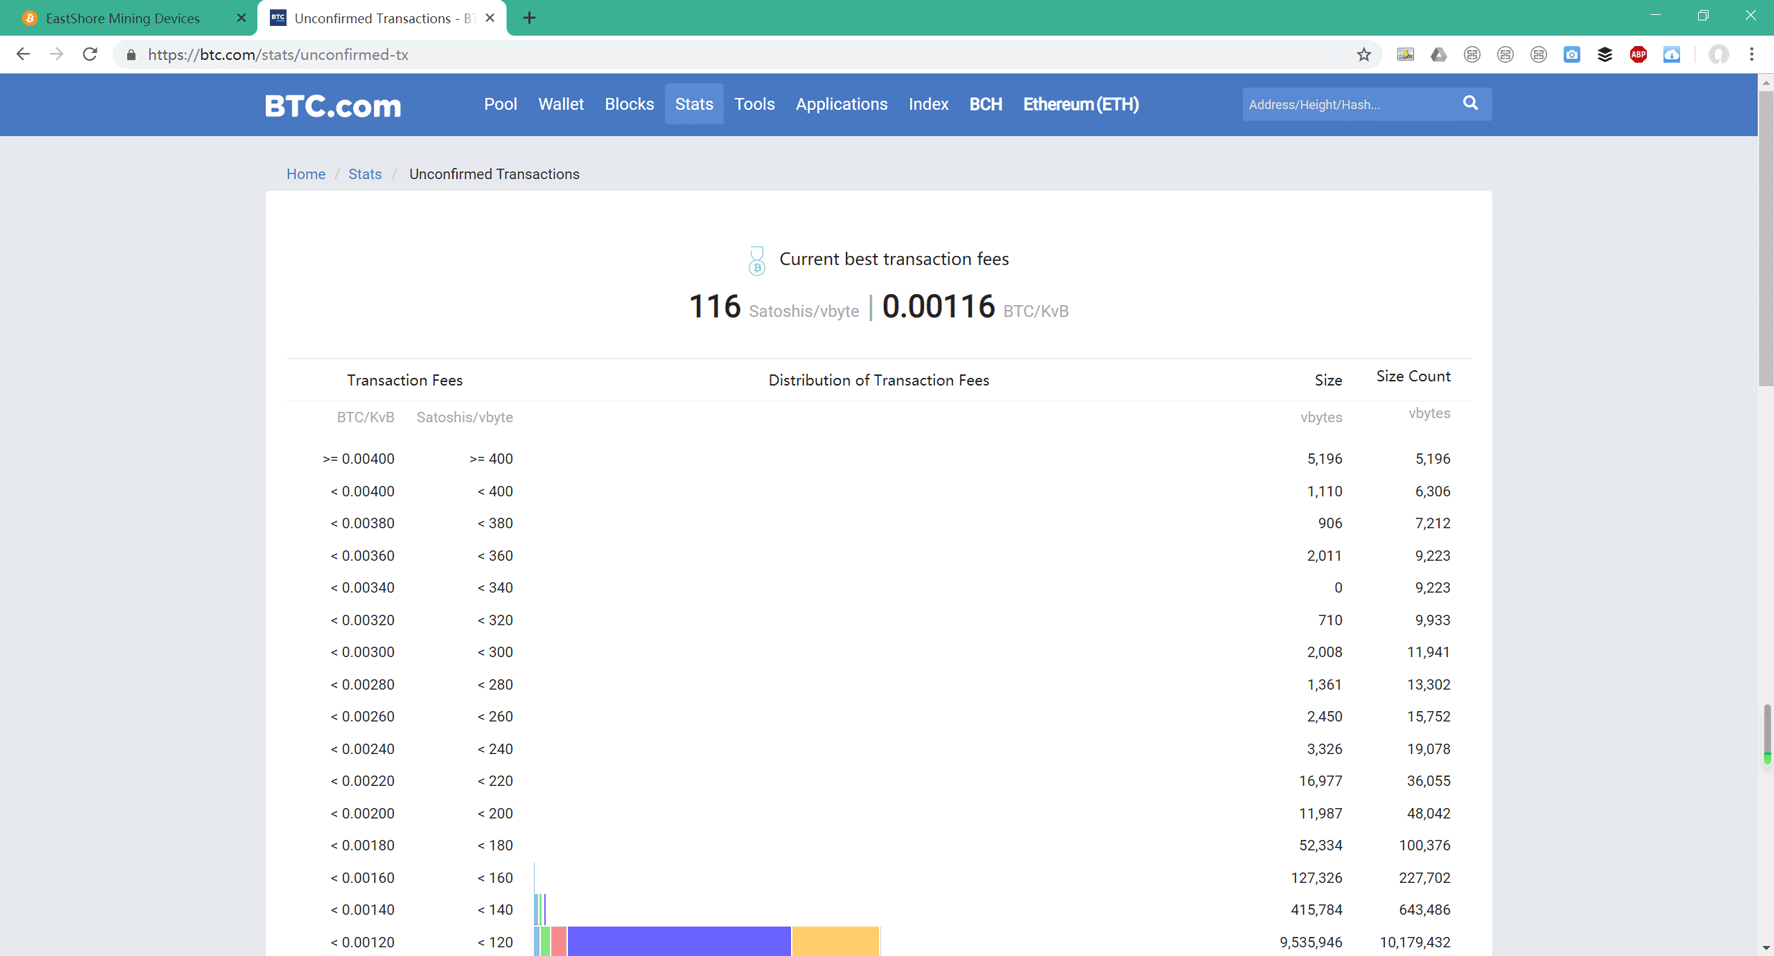The image size is (1774, 956).
Task: Go forward in browser history
Action: 56,54
